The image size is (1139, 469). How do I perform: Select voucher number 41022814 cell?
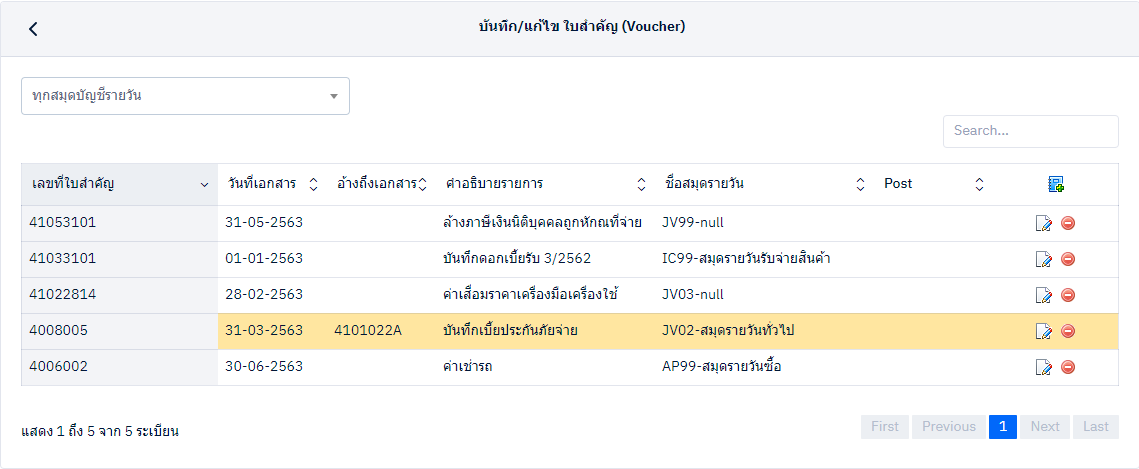pos(119,295)
